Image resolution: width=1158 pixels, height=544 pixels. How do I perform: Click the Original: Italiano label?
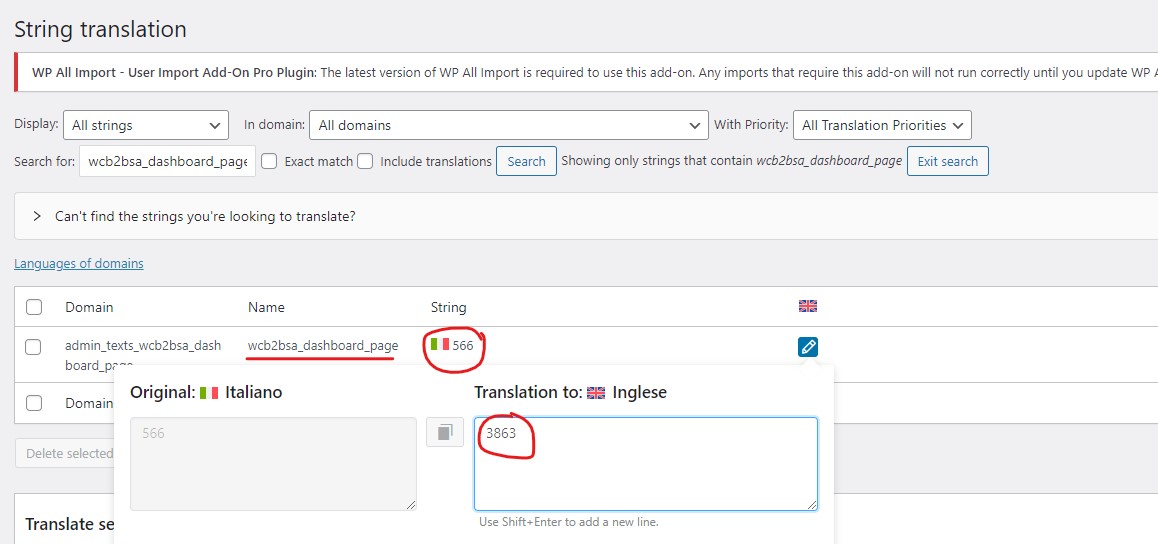[x=206, y=393]
